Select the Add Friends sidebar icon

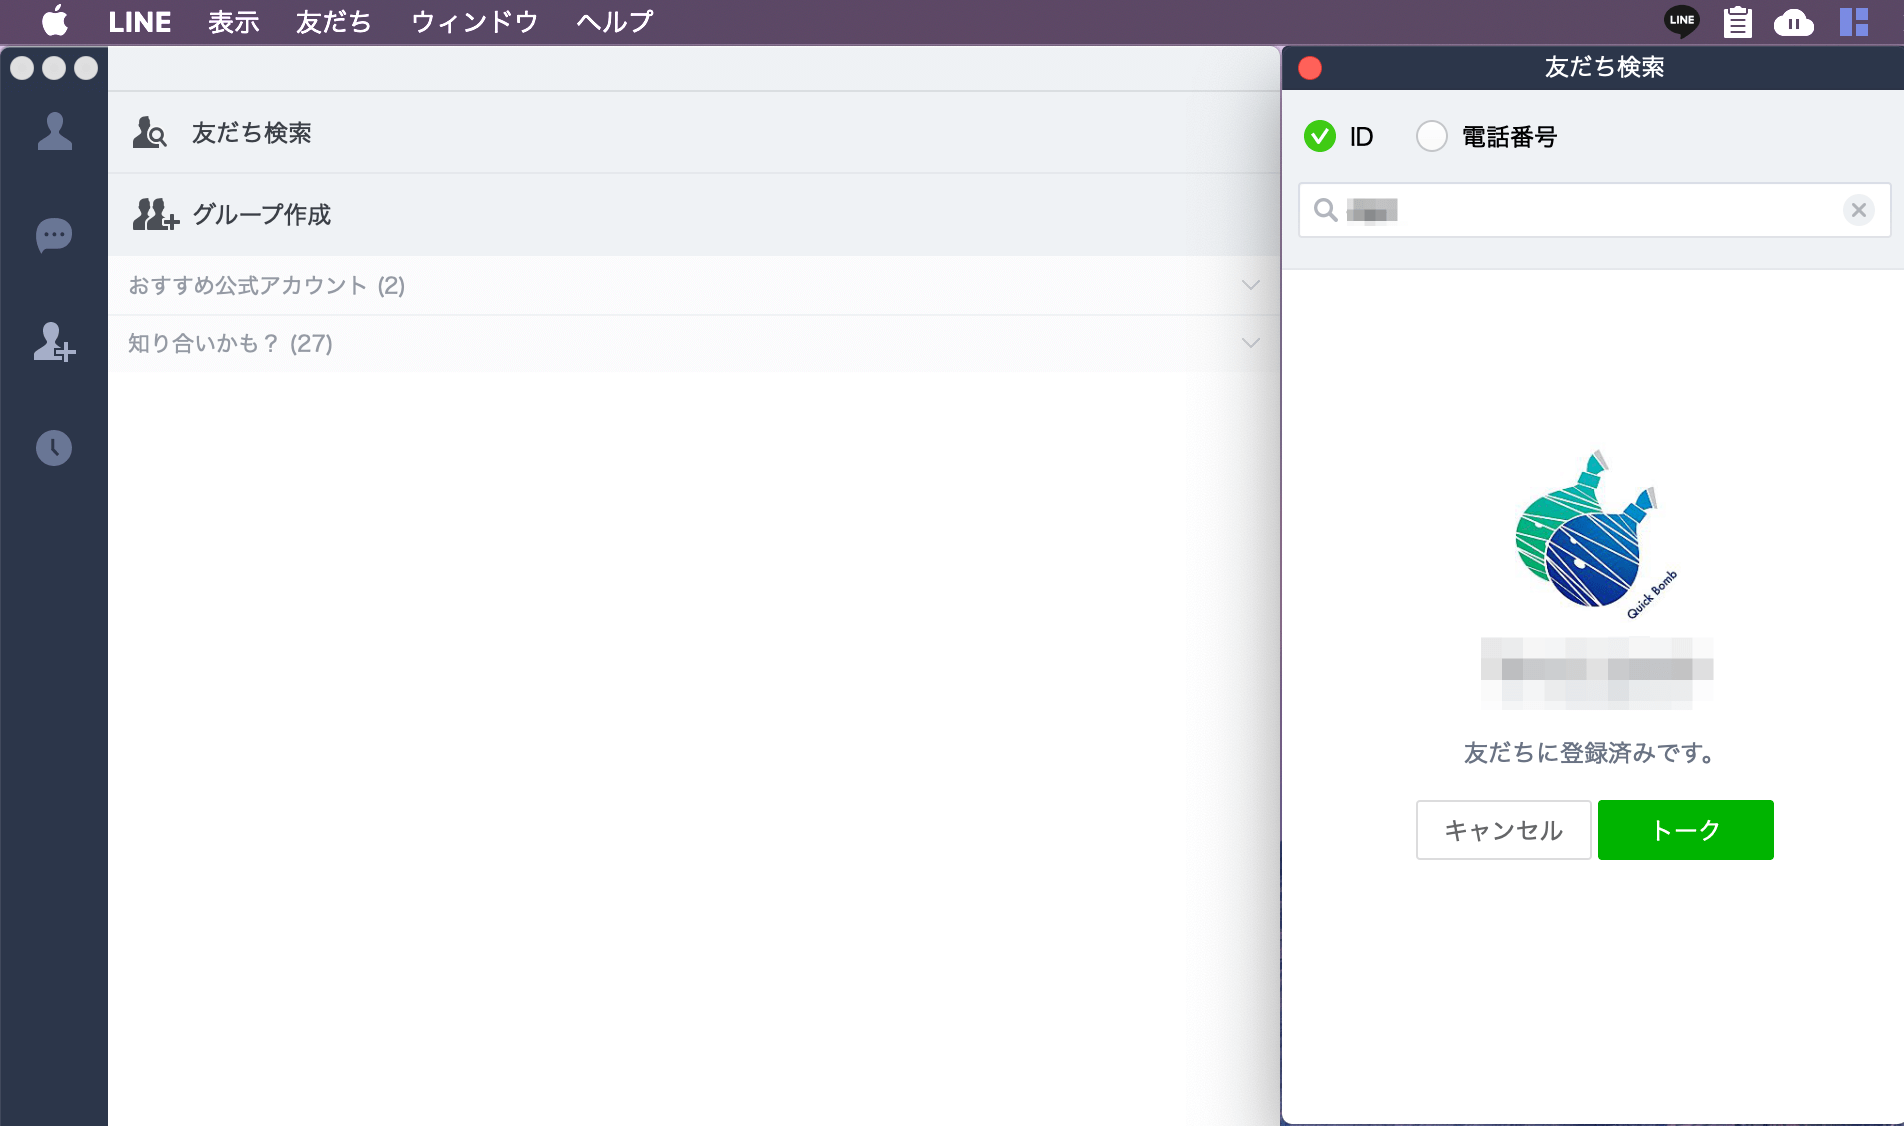click(x=54, y=342)
